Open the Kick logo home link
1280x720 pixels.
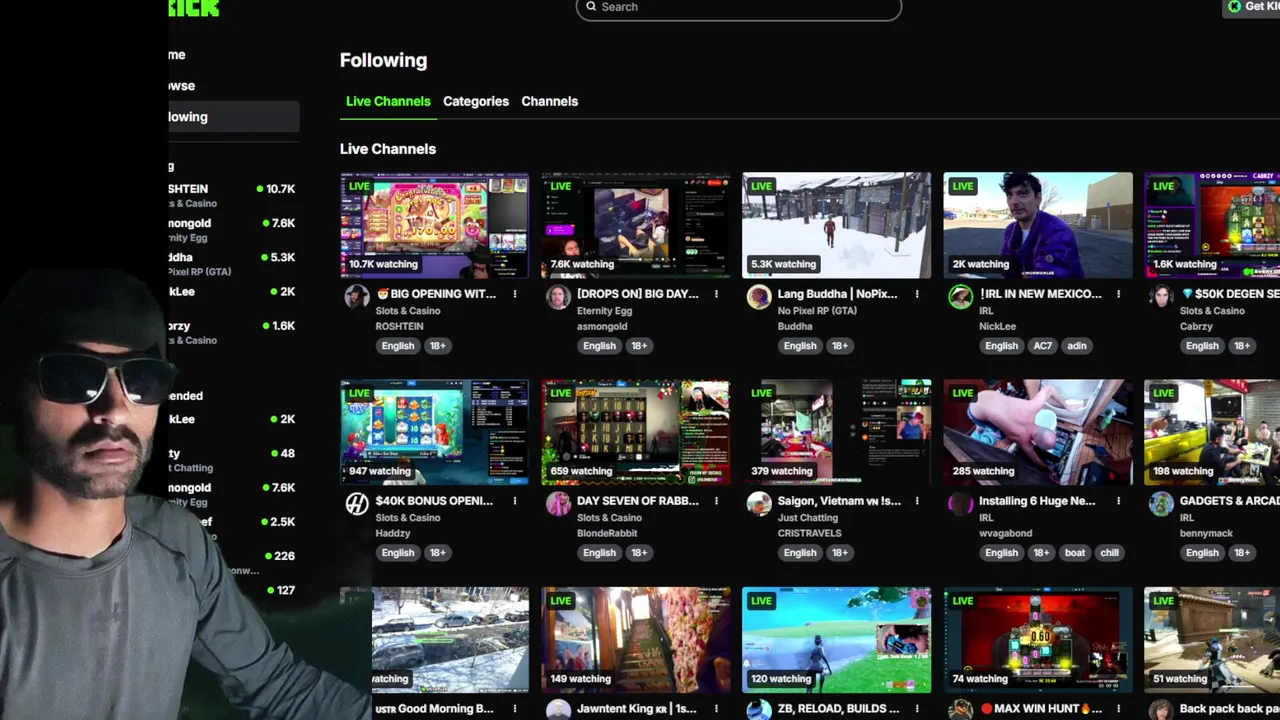[x=194, y=7]
